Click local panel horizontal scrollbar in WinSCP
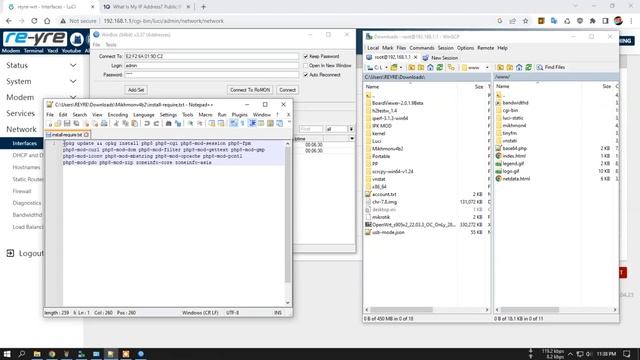Screen dimensions: 640x360 coord(401,310)
